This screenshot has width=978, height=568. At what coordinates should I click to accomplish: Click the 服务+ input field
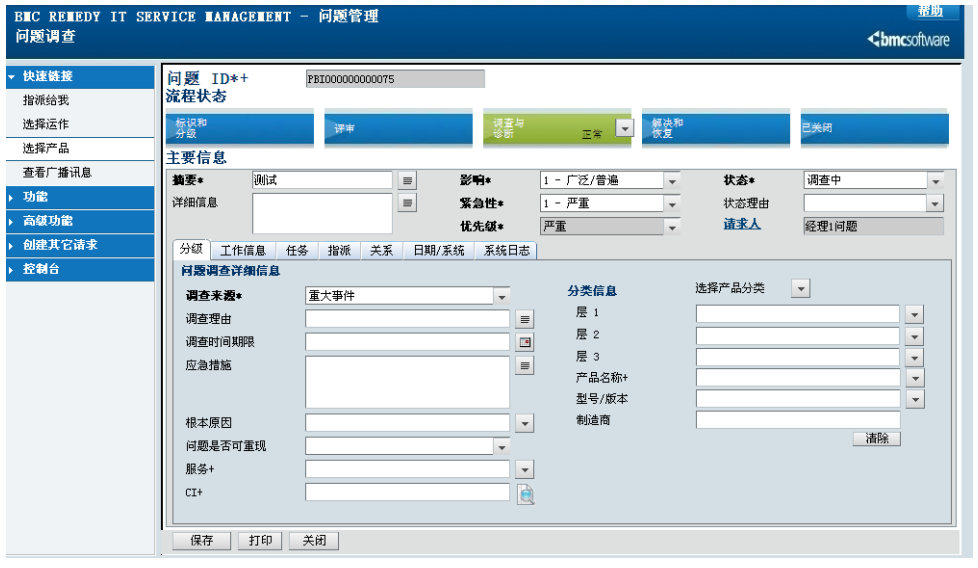click(407, 469)
